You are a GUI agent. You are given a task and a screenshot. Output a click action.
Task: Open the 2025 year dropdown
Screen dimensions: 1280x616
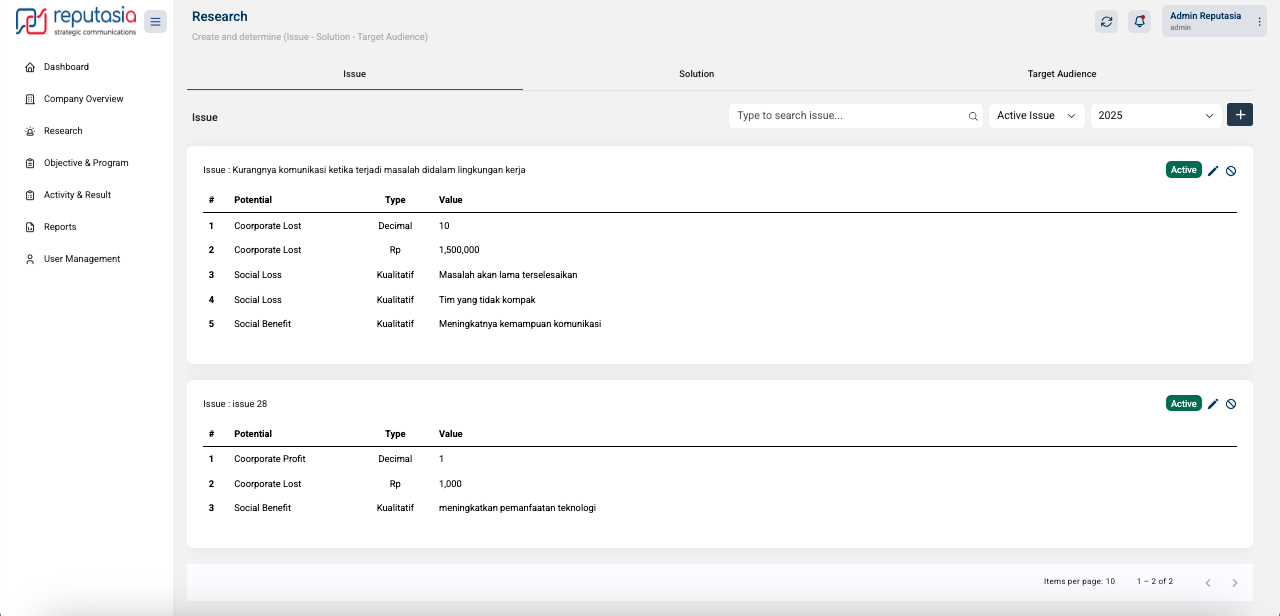tap(1155, 116)
